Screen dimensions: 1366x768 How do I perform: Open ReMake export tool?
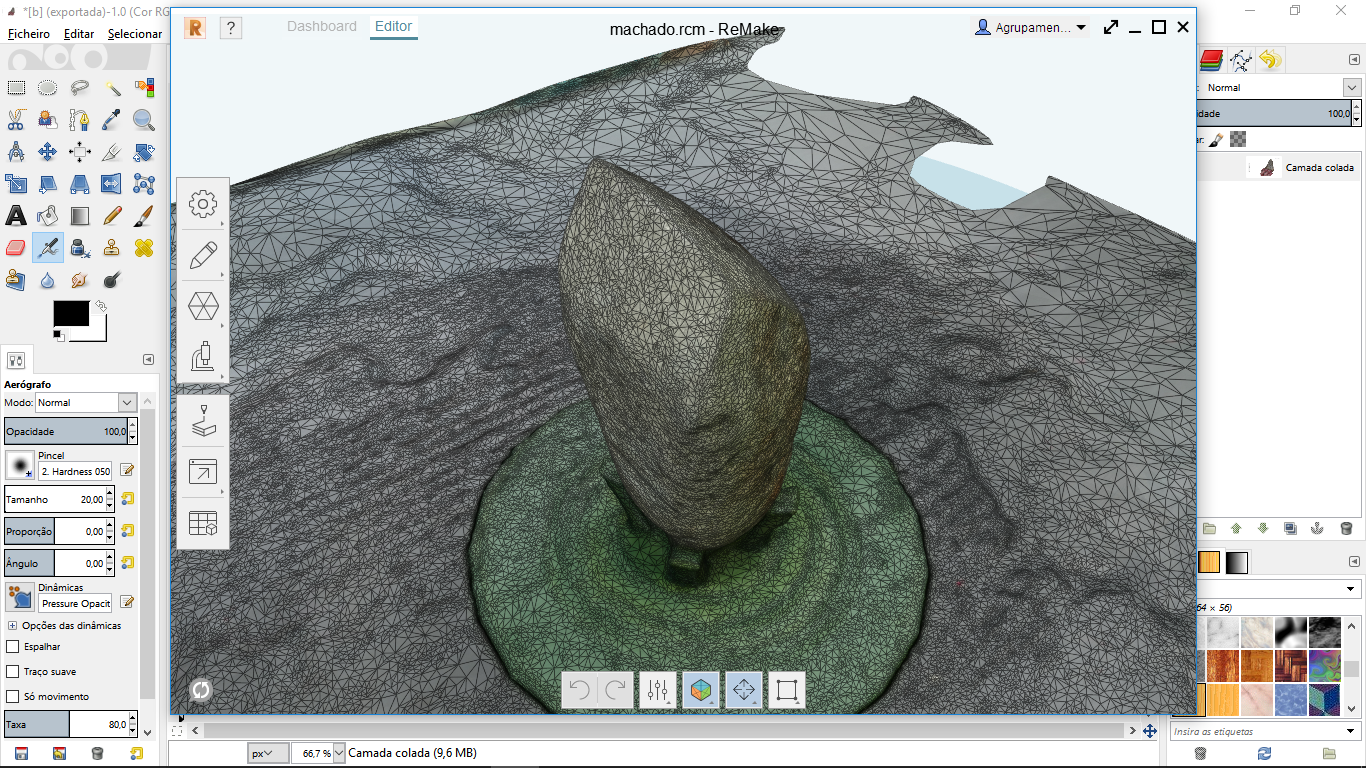click(x=203, y=472)
